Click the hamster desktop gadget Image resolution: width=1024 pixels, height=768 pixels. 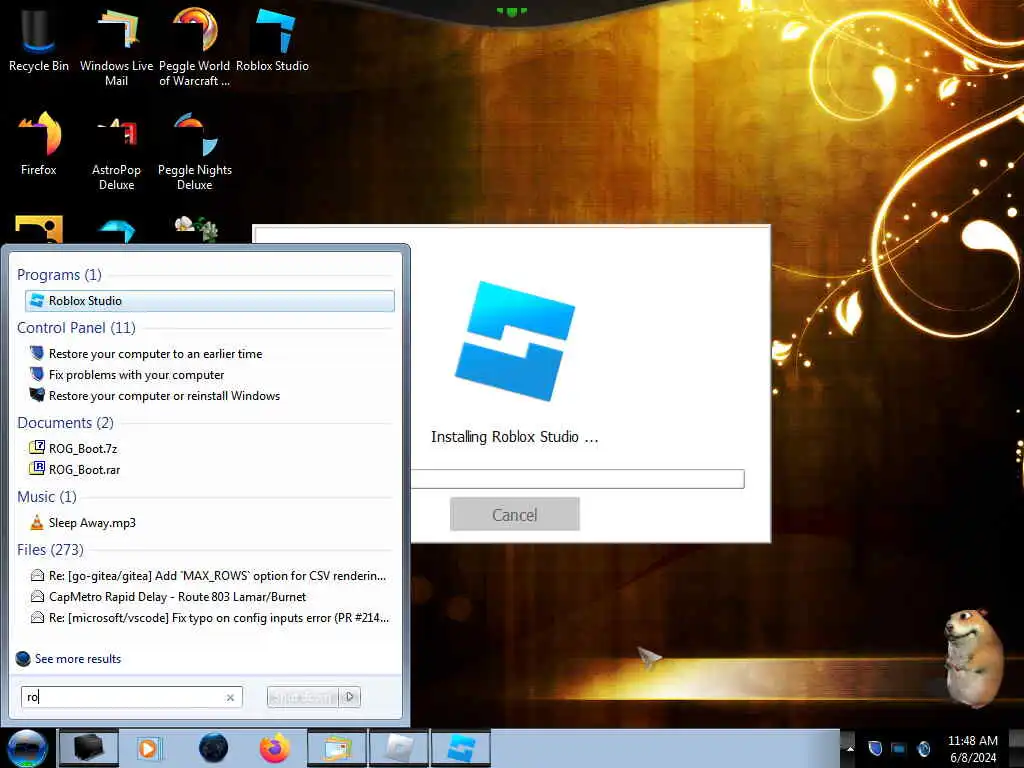(972, 657)
